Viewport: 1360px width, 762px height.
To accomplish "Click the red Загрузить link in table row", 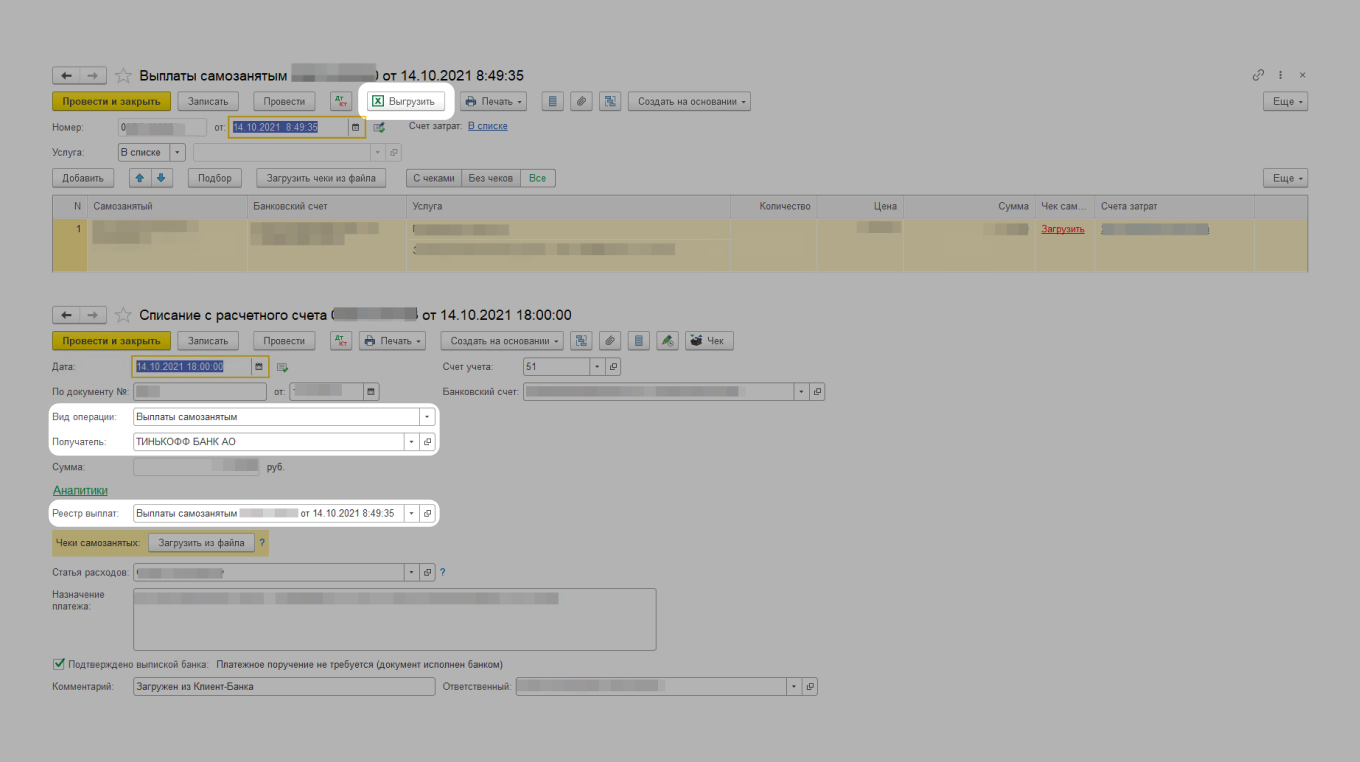I will (1062, 229).
